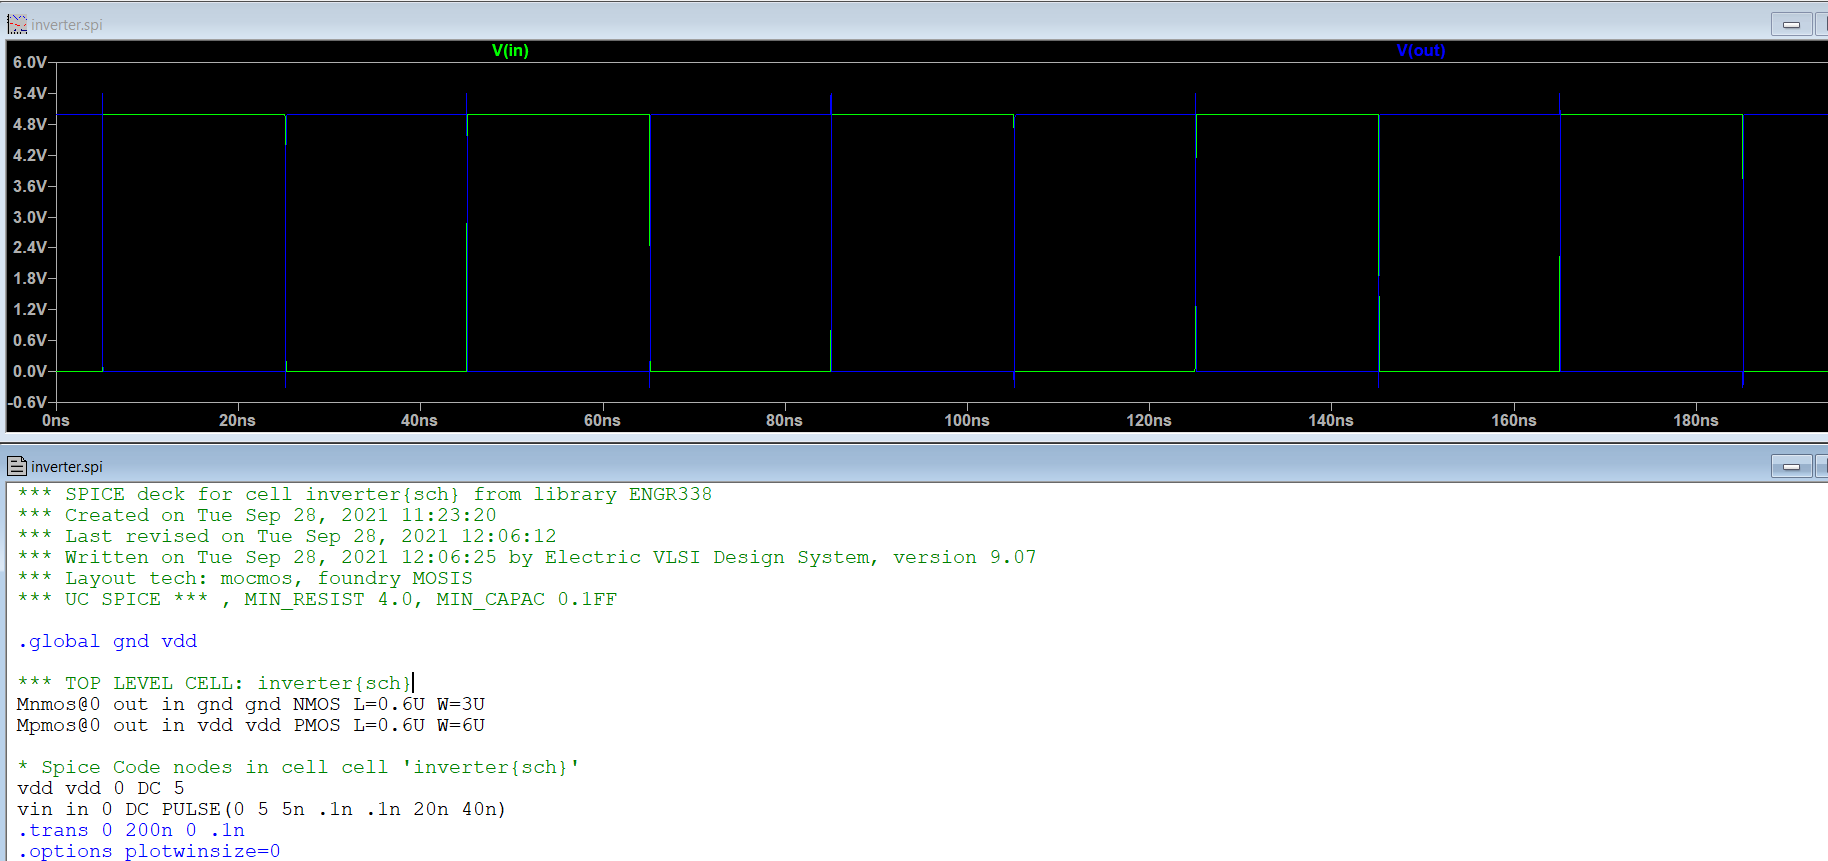Screen dimensions: 1828x861
Task: Click the 20ns time axis label
Action: [x=237, y=420]
